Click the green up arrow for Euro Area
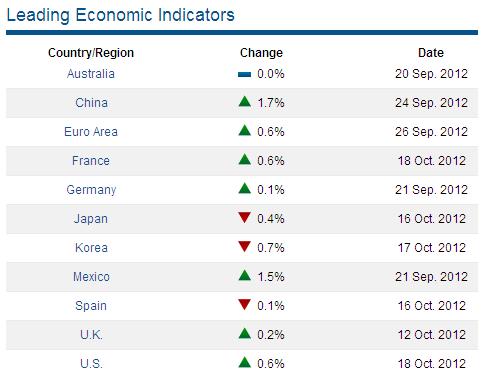 (x=245, y=130)
